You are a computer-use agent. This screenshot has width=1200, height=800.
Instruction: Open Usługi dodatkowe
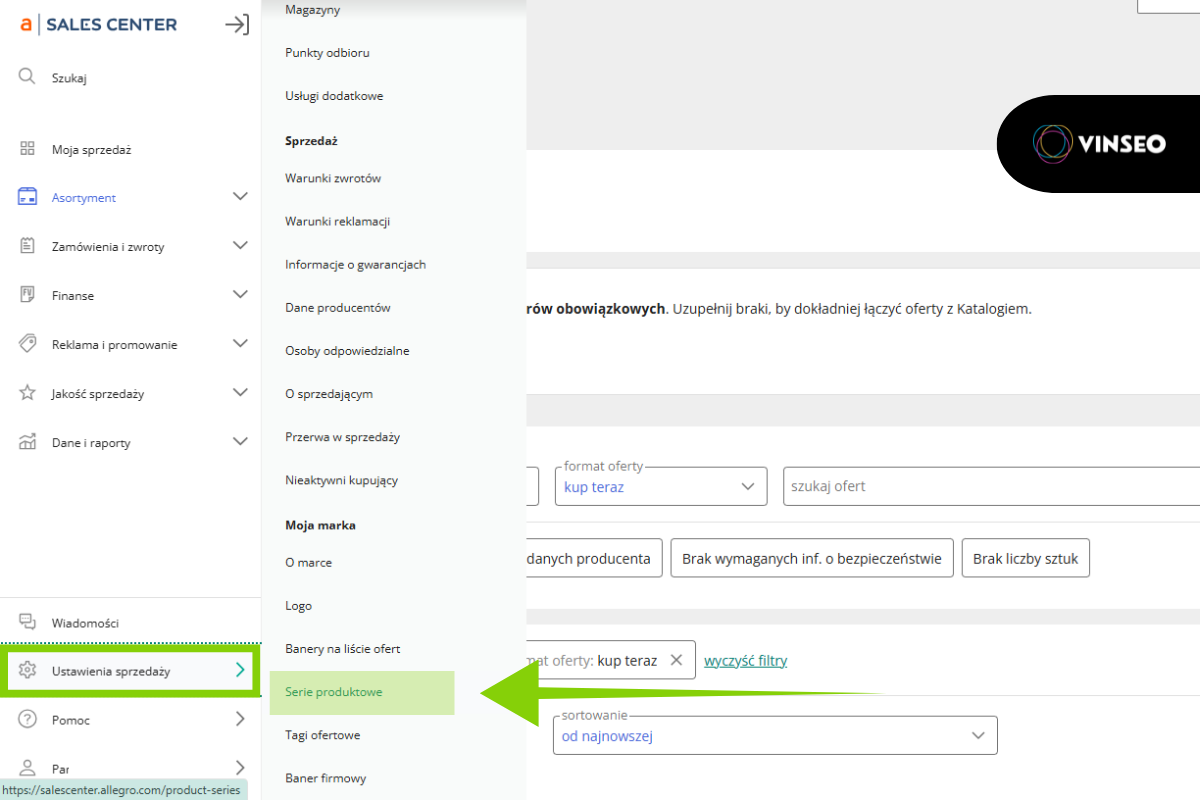point(334,96)
